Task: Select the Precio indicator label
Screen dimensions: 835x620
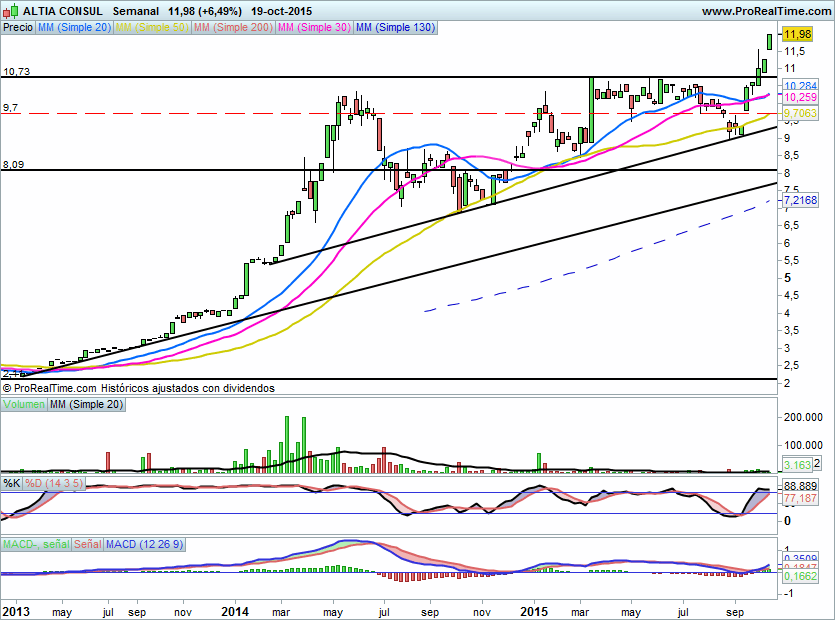Action: 18,27
